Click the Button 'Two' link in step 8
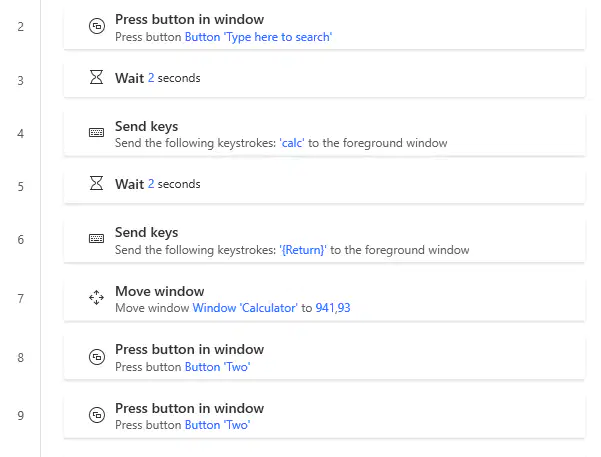 [x=217, y=367]
